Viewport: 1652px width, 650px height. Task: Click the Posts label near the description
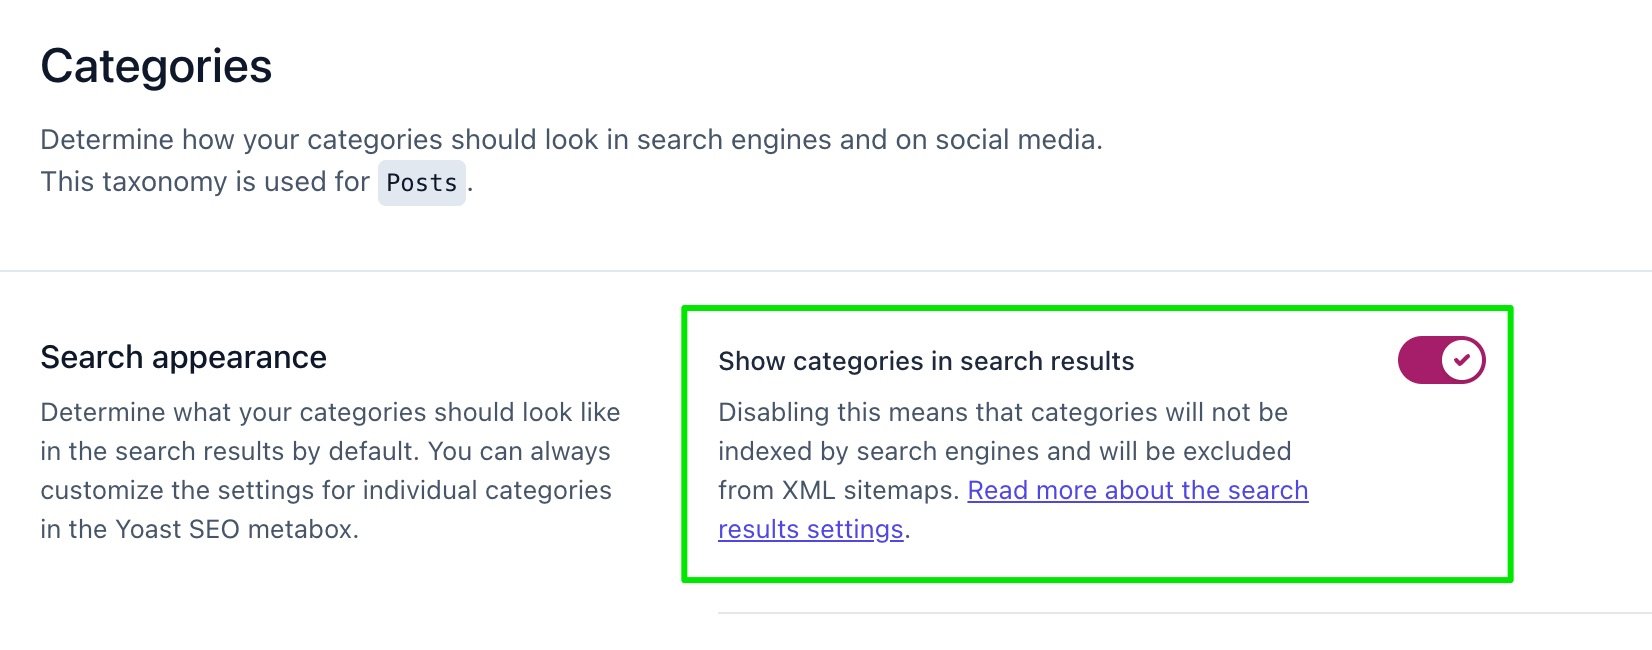(422, 182)
